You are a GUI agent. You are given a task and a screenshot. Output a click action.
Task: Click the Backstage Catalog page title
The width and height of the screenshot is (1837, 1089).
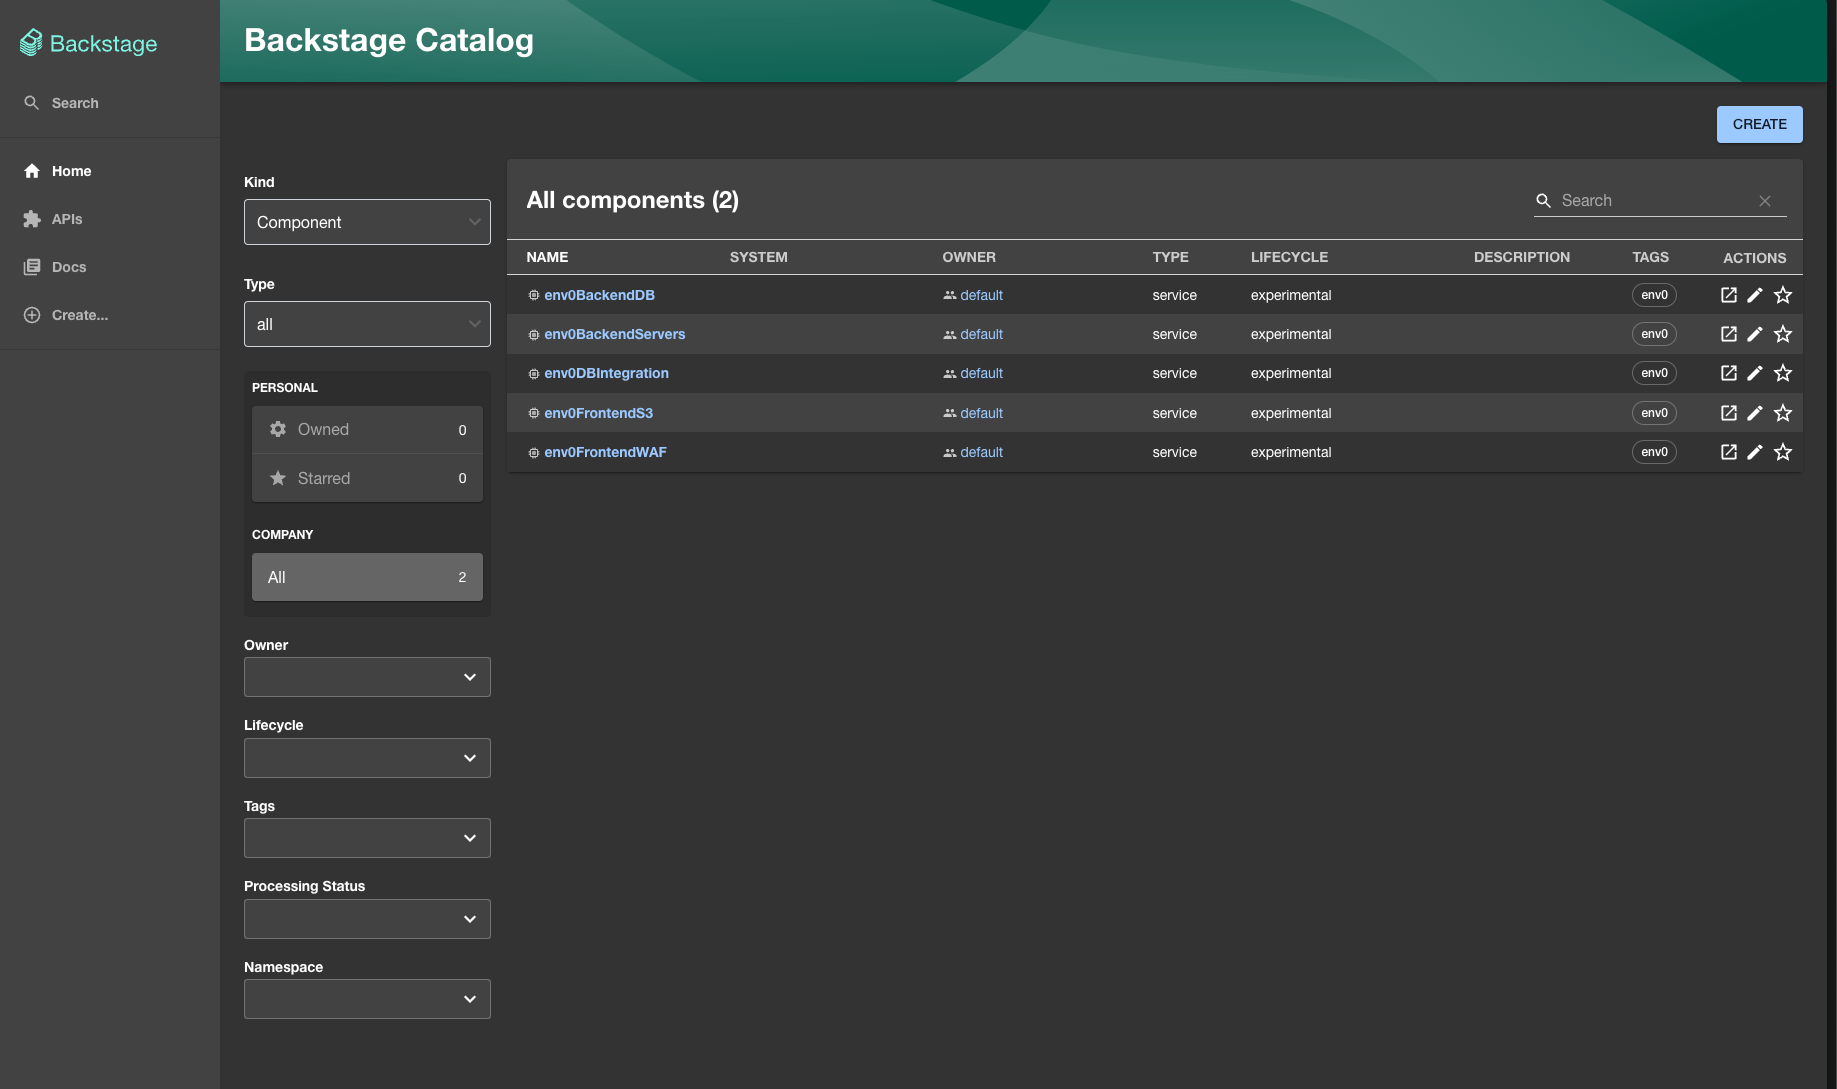[389, 40]
